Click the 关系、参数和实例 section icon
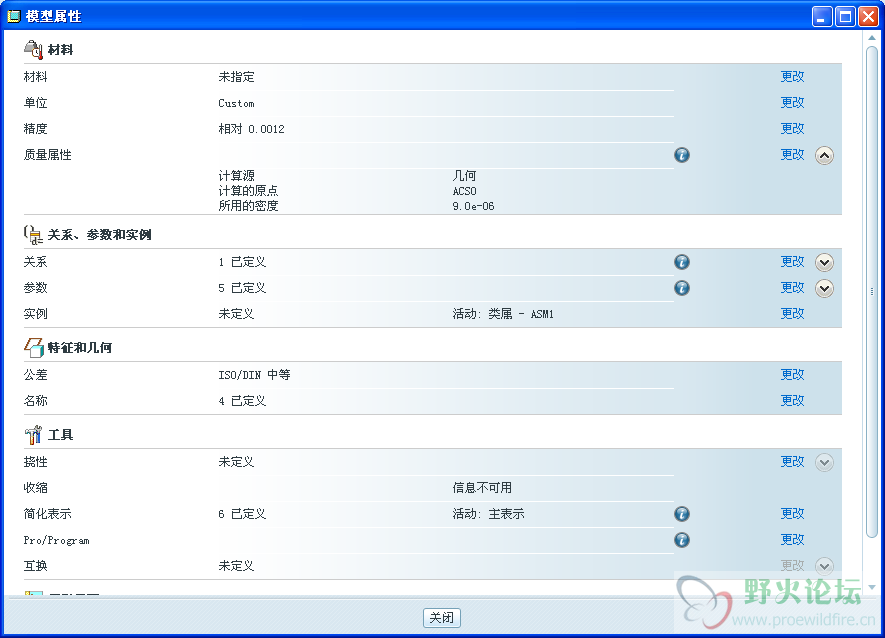Image resolution: width=885 pixels, height=638 pixels. tap(33, 235)
